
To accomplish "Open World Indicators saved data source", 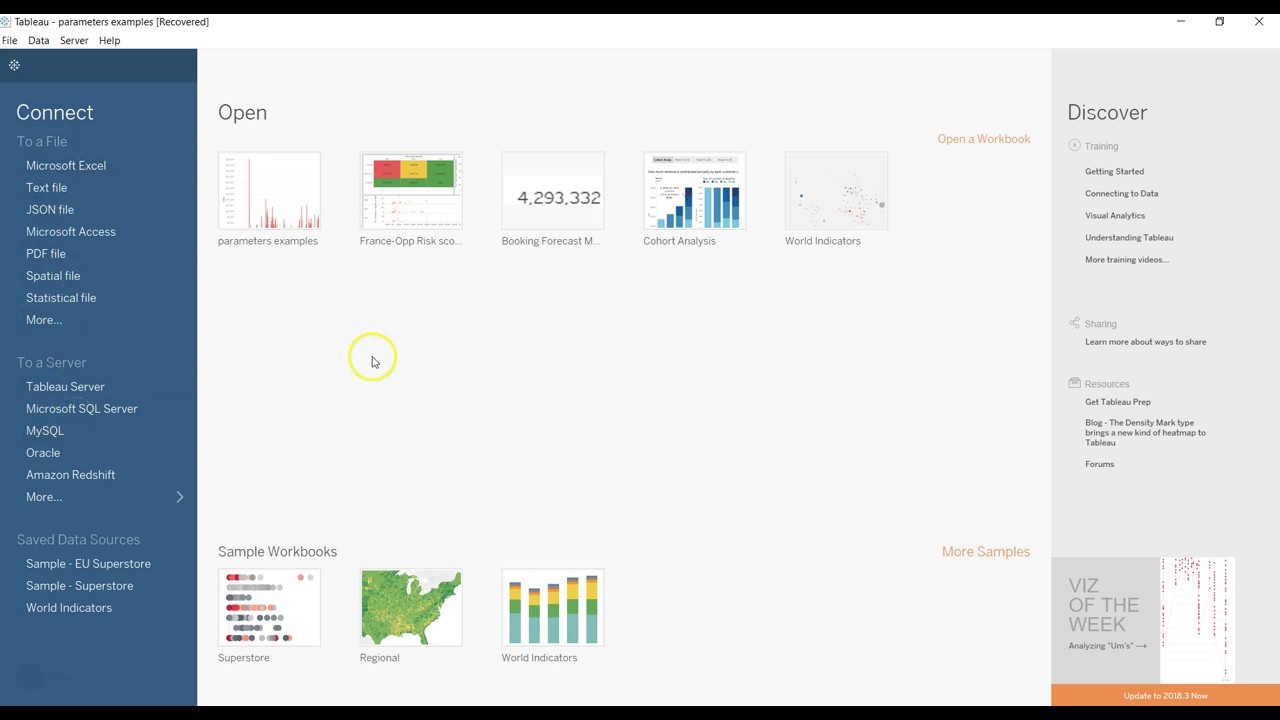I will tap(69, 608).
